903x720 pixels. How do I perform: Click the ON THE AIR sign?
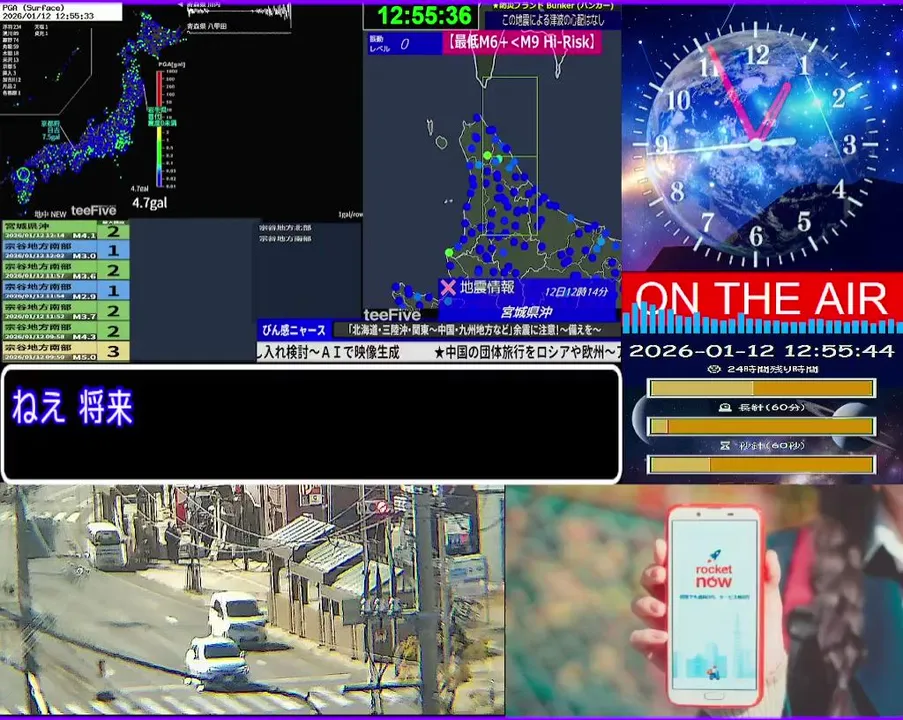(762, 299)
